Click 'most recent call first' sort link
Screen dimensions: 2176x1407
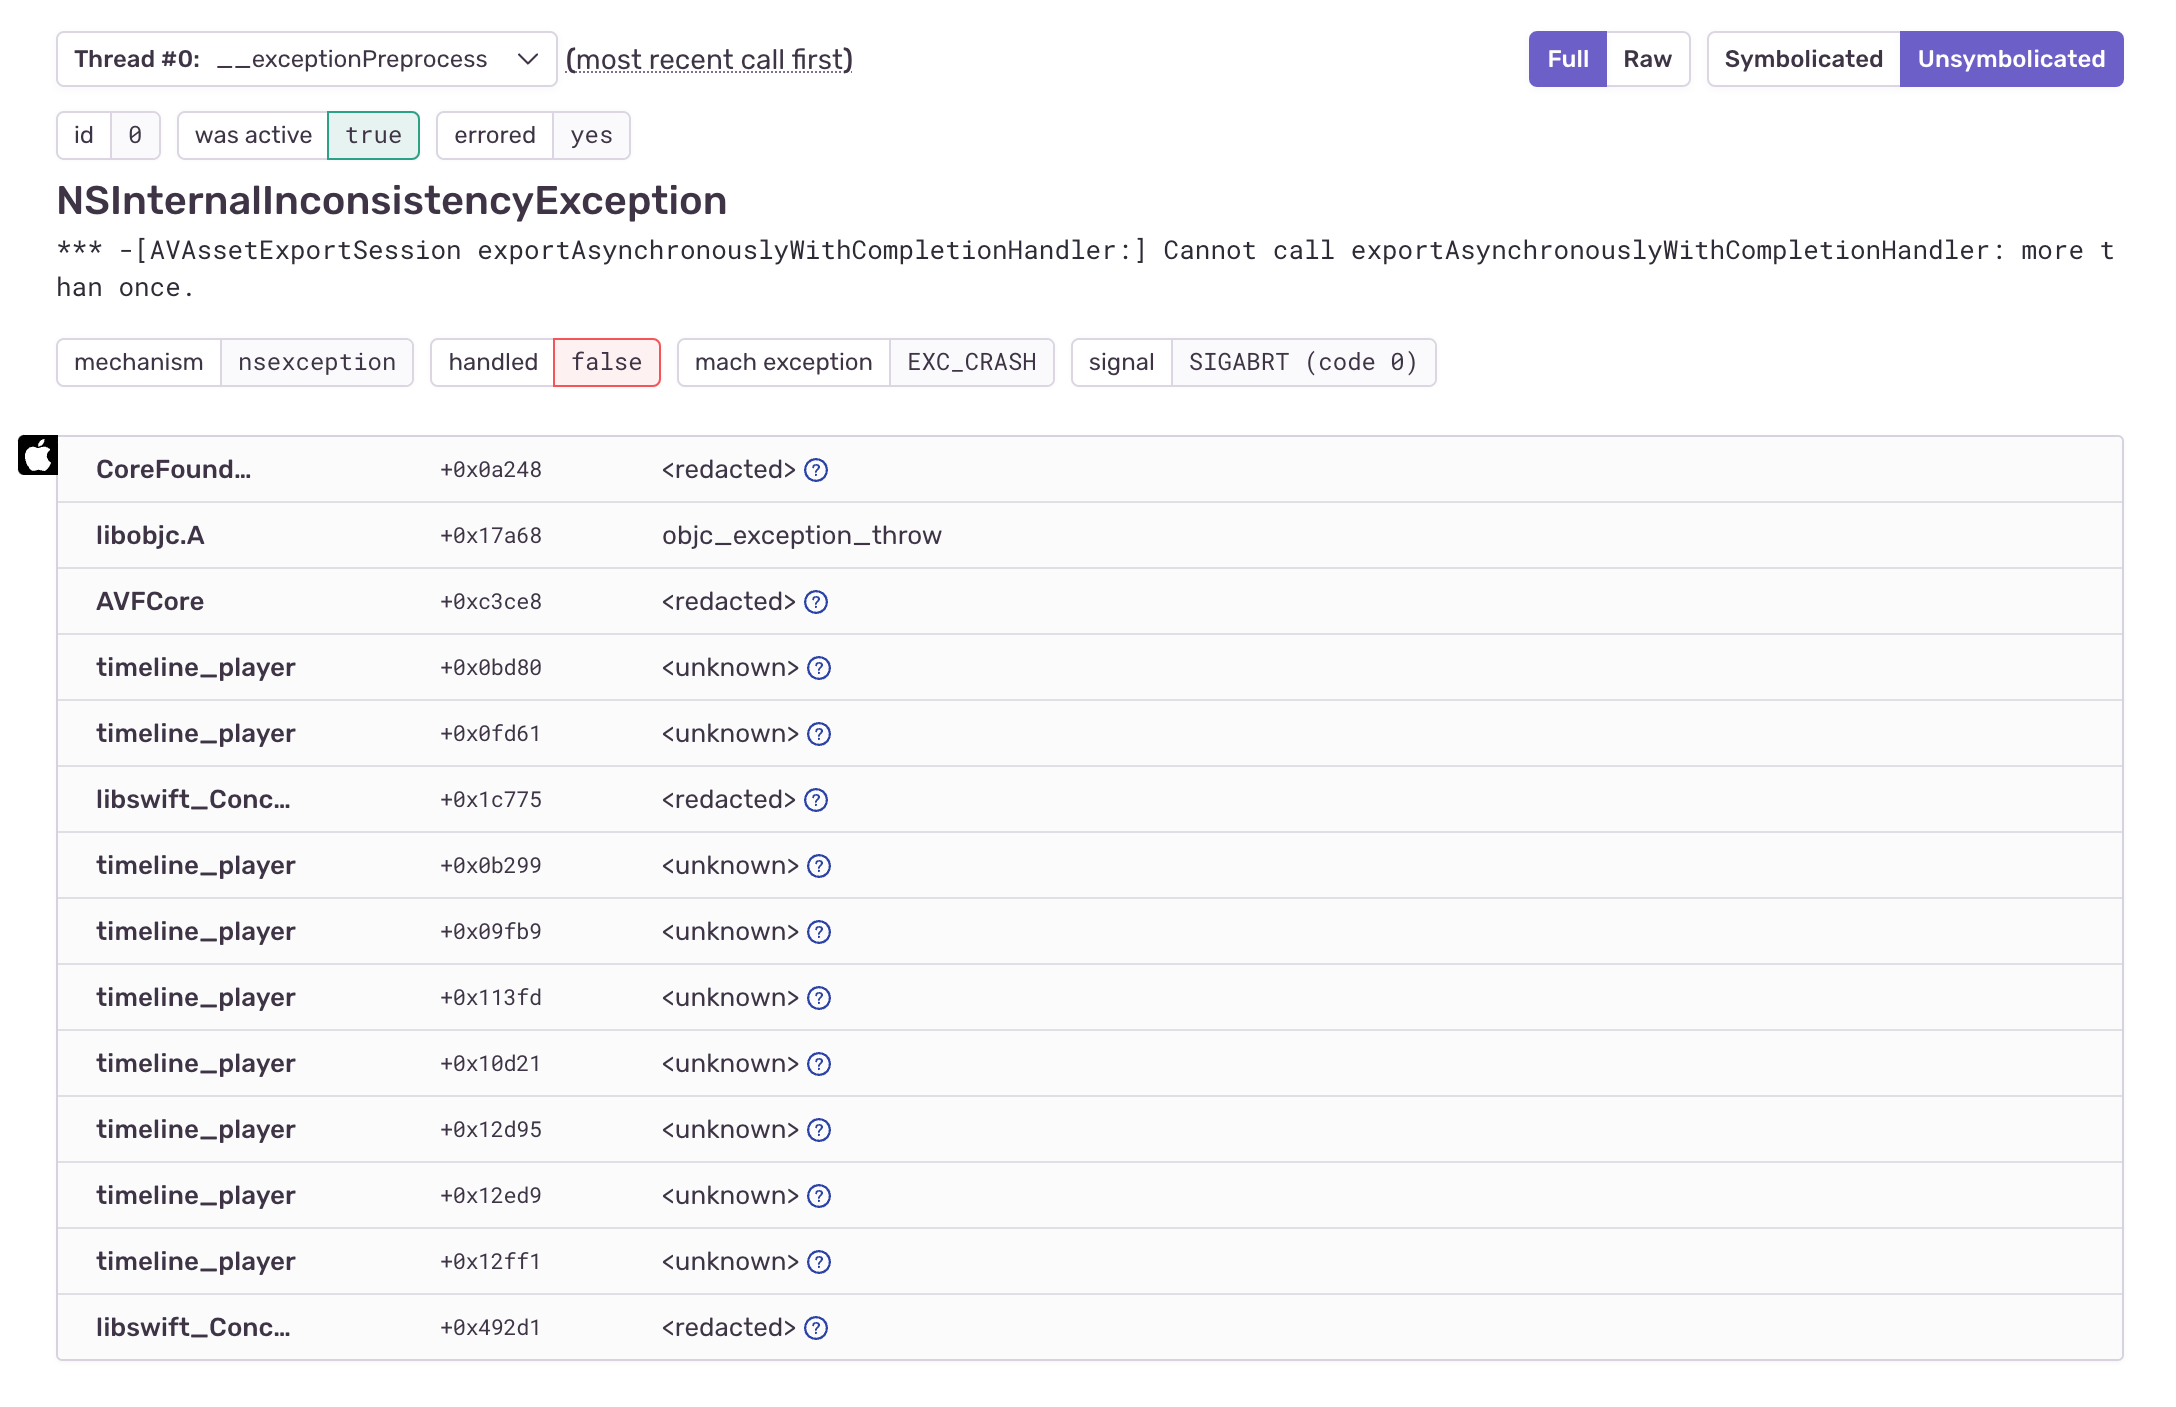pyautogui.click(x=709, y=60)
